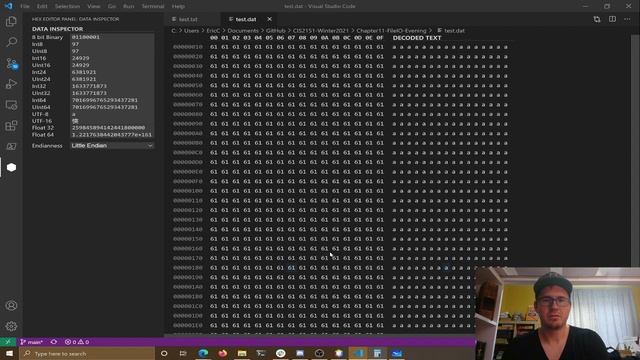The image size is (640, 360).
Task: Click Chapter11-FileIO-Evening breadcrumb segment
Action: coord(391,31)
